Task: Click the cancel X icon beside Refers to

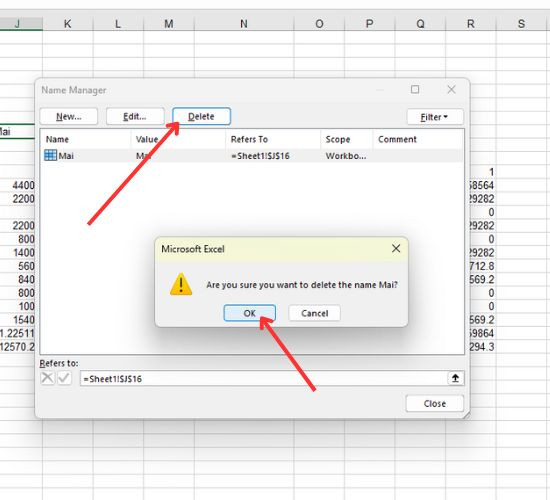Action: tap(47, 378)
